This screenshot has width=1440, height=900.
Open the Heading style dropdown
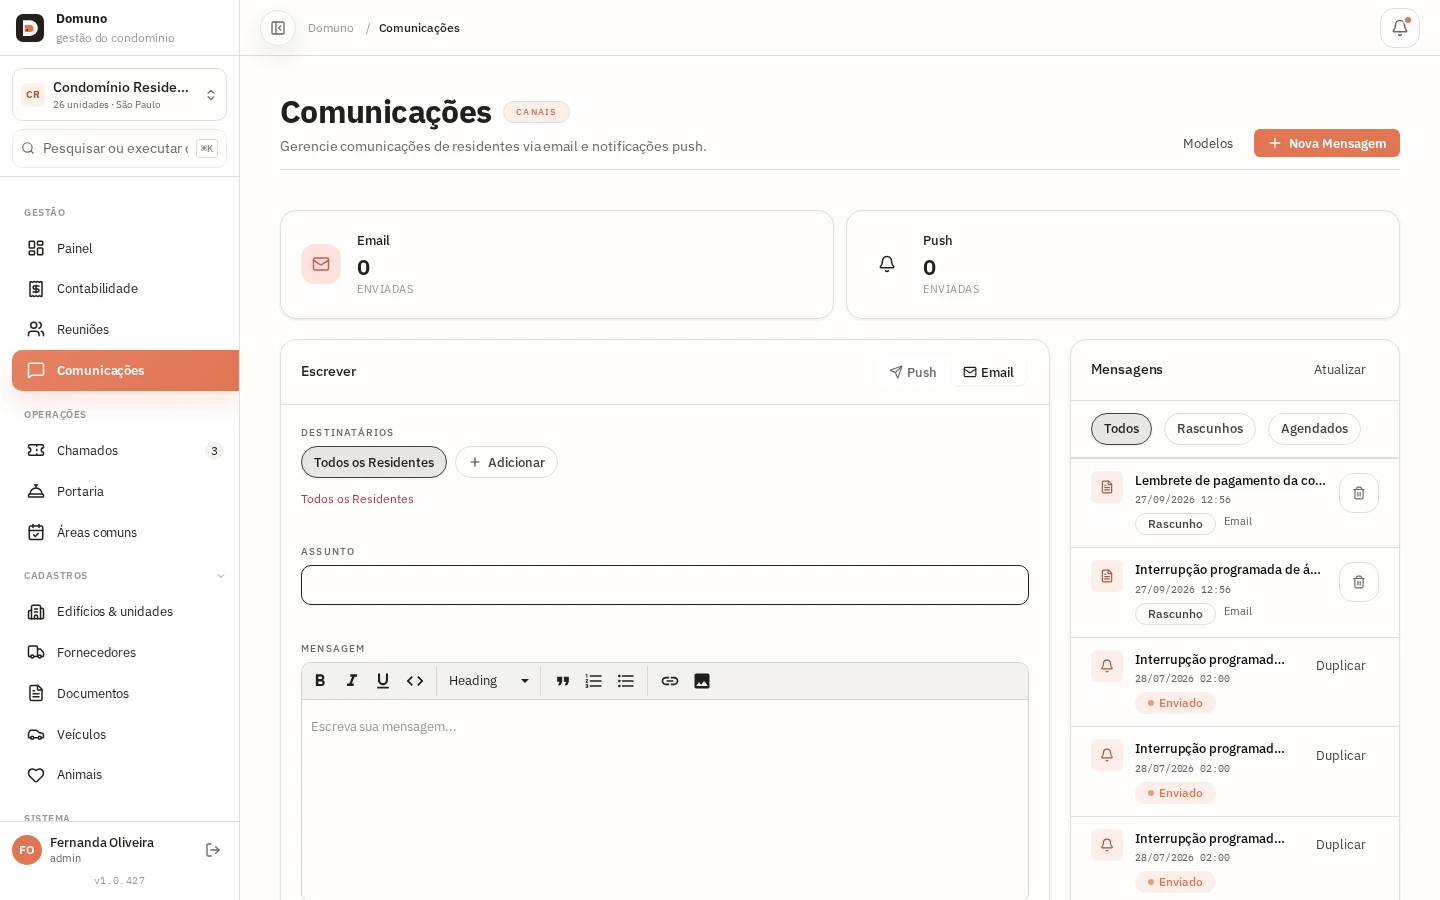489,681
